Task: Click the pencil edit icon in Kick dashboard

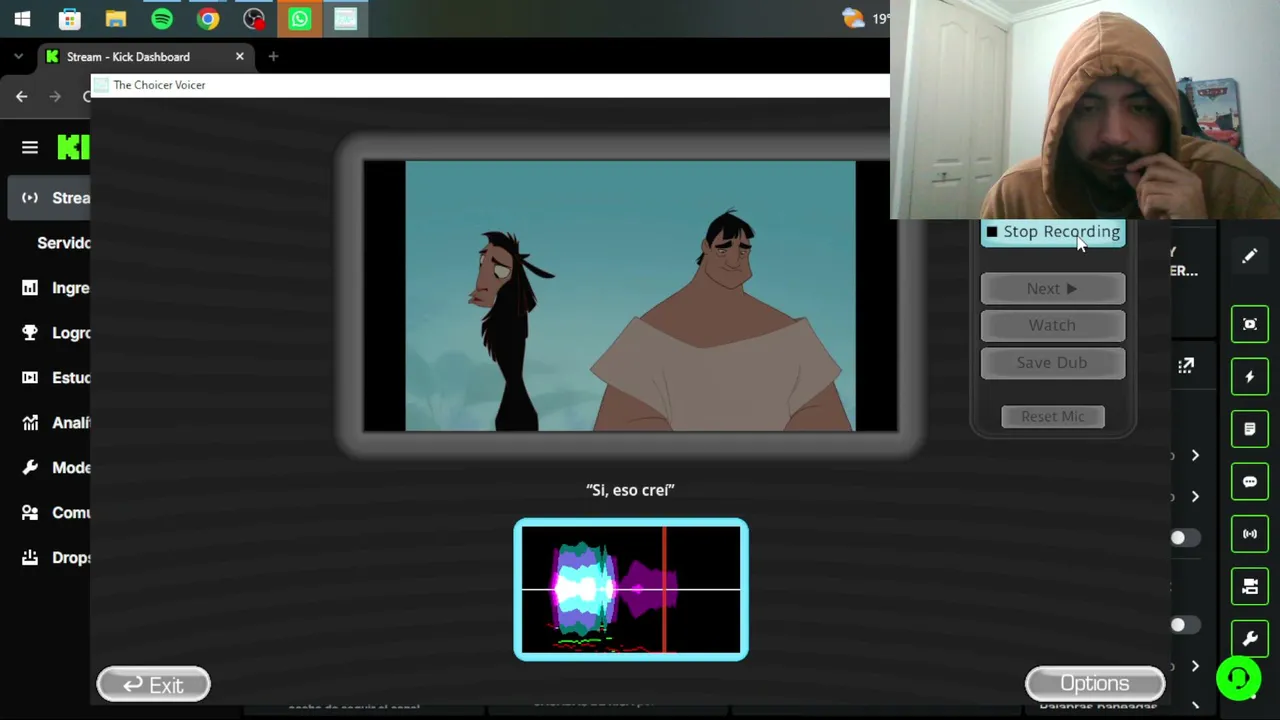Action: click(x=1250, y=256)
